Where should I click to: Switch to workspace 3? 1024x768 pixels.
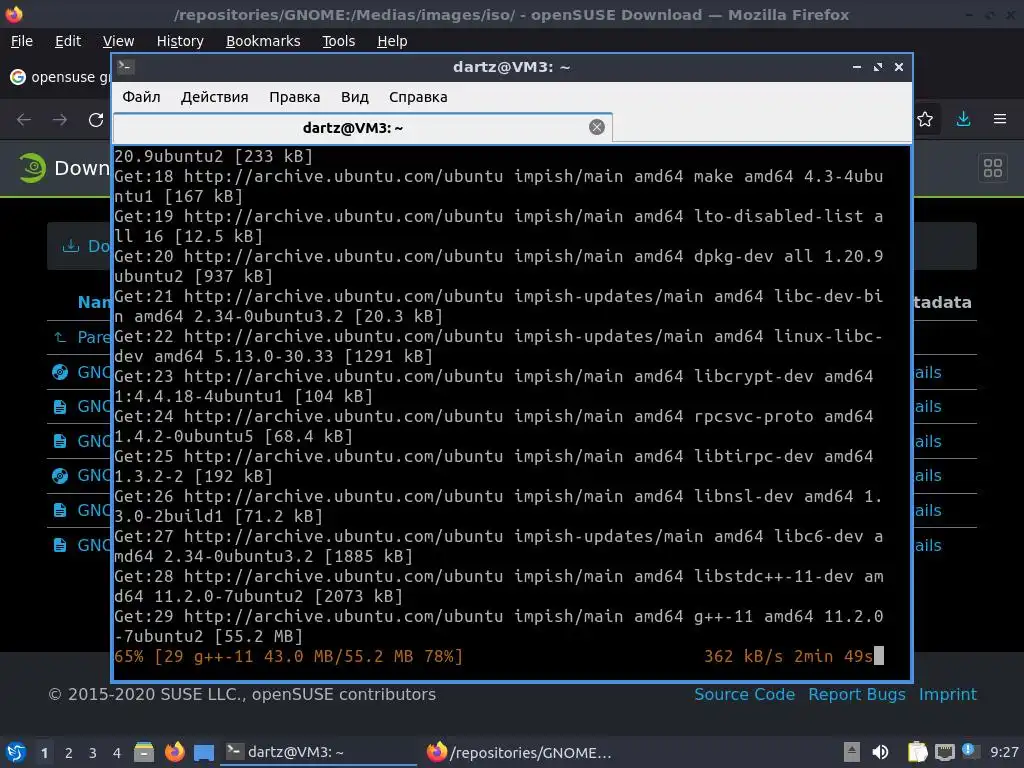[x=93, y=753]
